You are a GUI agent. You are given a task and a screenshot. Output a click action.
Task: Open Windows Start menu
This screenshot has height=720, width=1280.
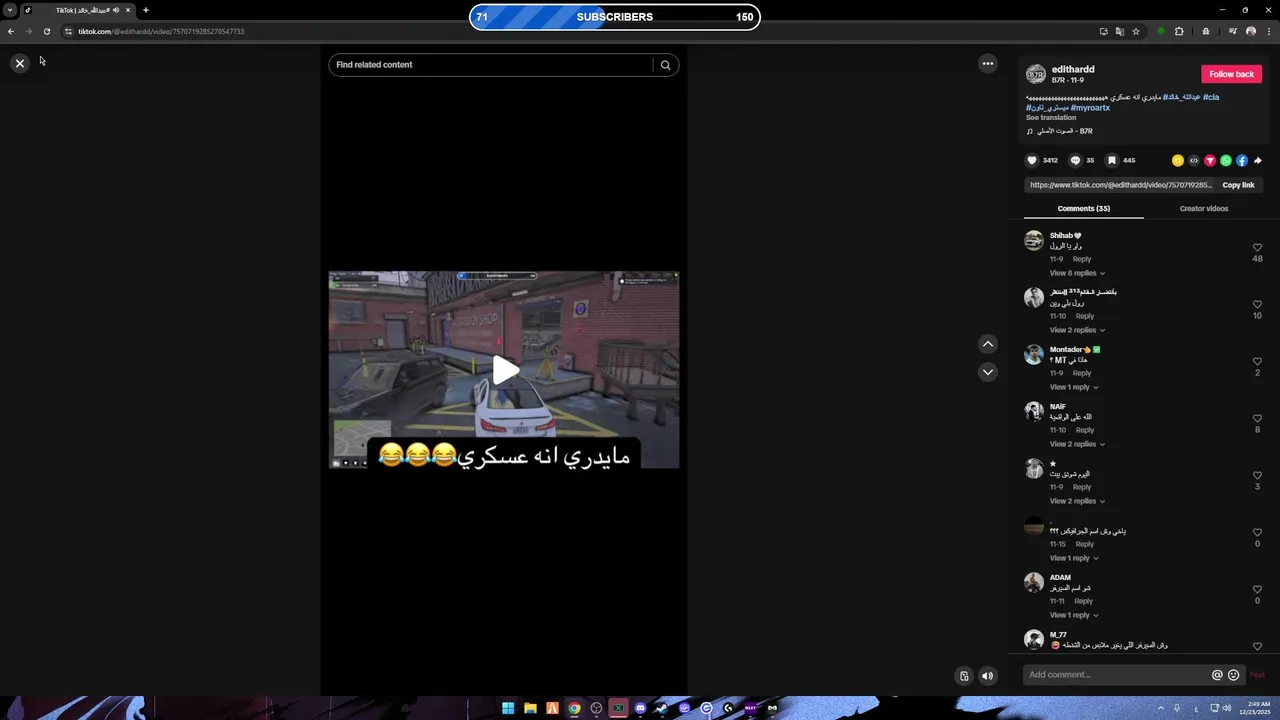pos(508,708)
